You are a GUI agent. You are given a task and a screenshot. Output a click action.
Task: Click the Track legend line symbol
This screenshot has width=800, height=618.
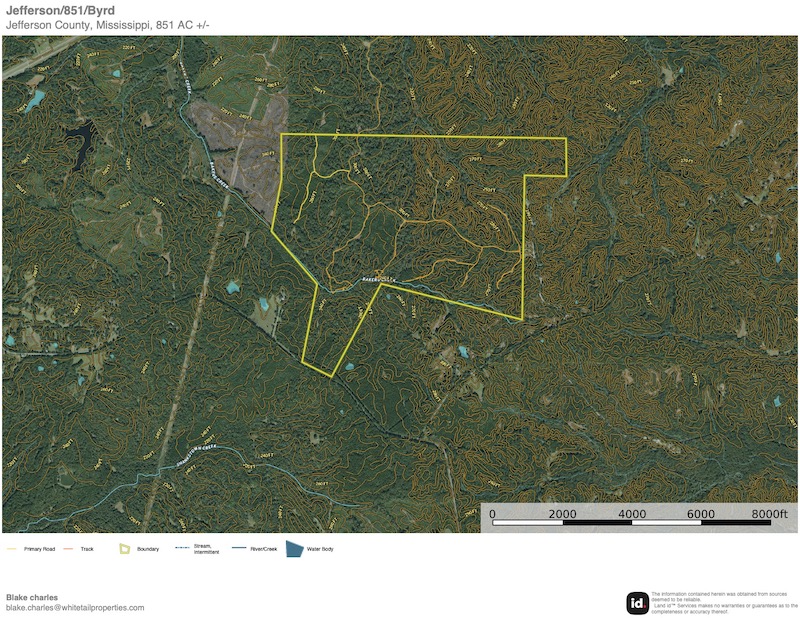tap(70, 549)
